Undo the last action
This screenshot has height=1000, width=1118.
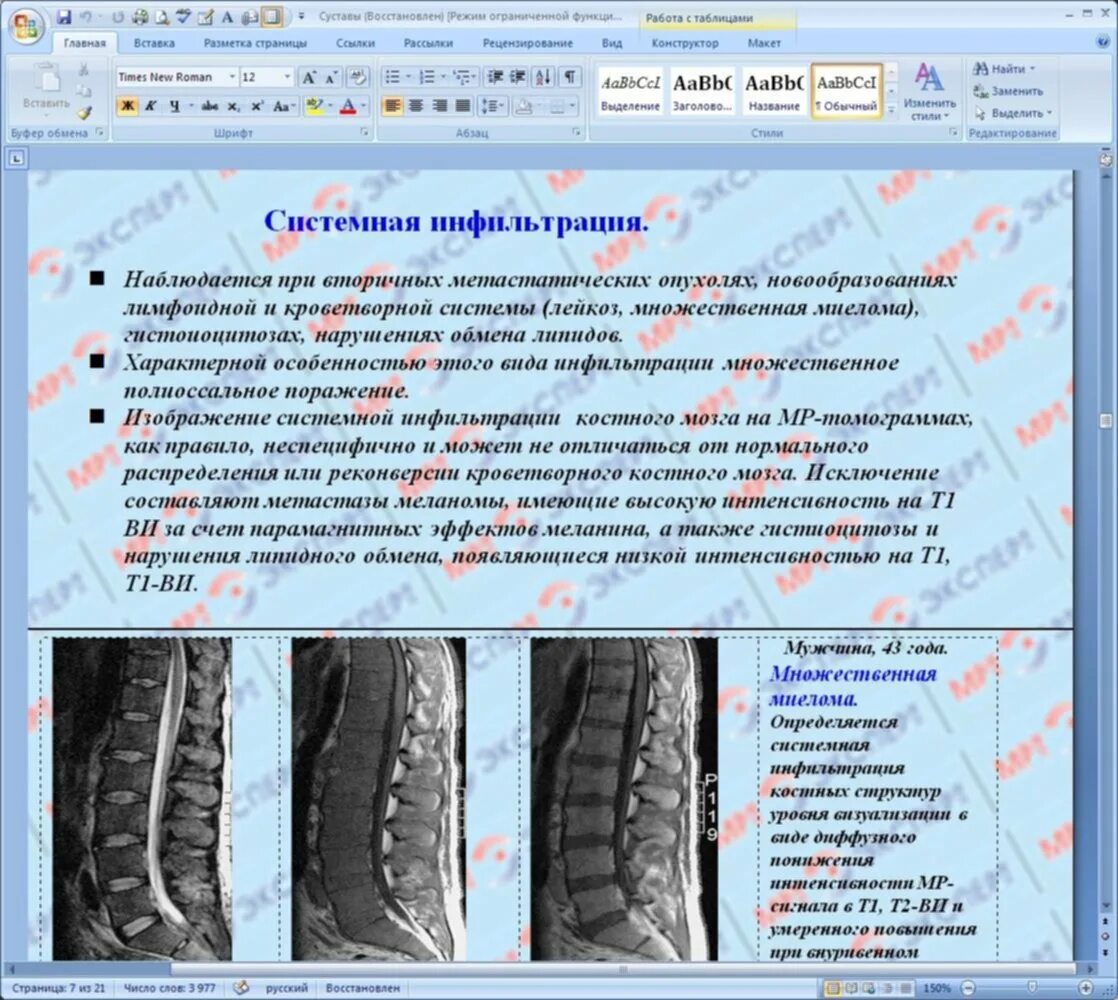pos(86,16)
